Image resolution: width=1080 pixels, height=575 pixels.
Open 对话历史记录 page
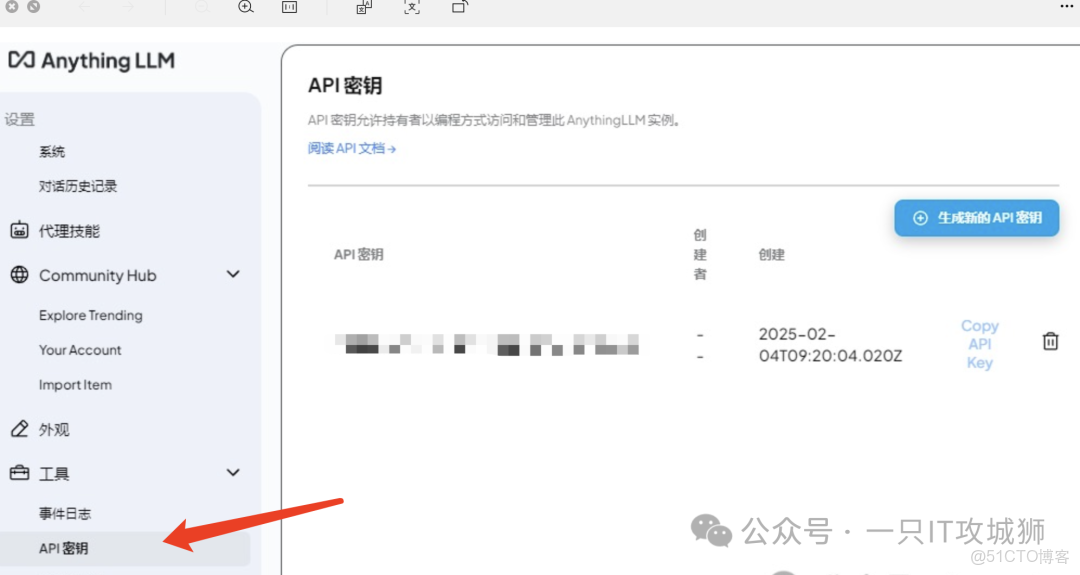(78, 186)
